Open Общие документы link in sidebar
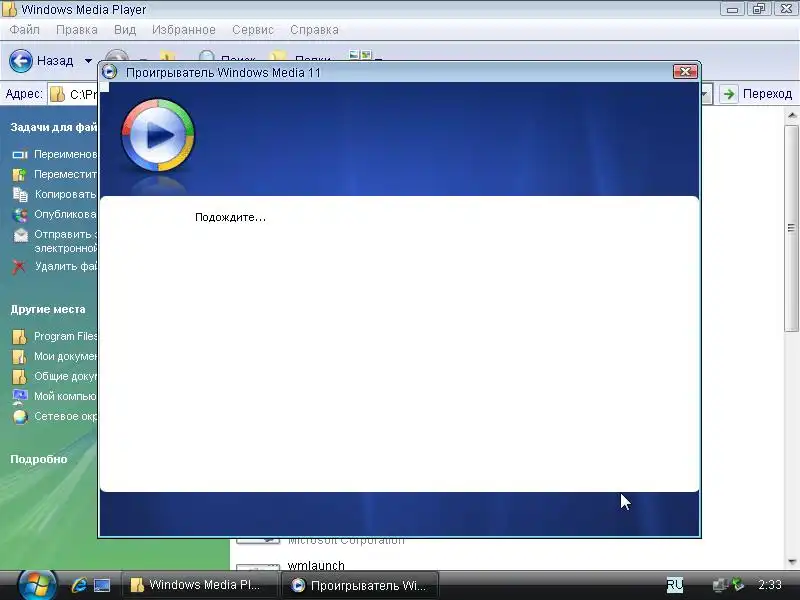800x600 pixels. [65, 377]
